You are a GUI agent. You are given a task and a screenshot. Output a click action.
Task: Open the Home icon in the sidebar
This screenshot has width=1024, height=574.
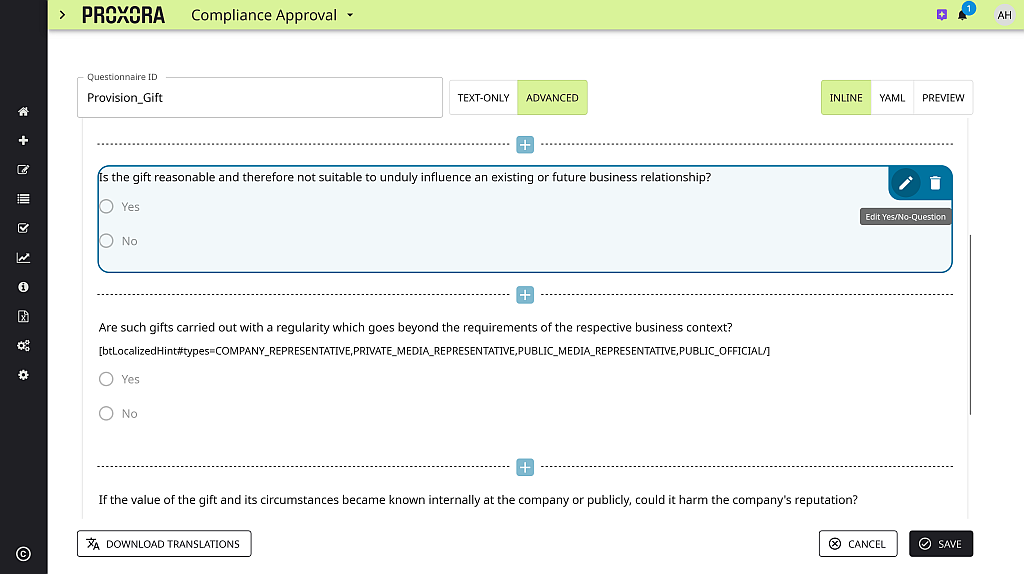[23, 112]
